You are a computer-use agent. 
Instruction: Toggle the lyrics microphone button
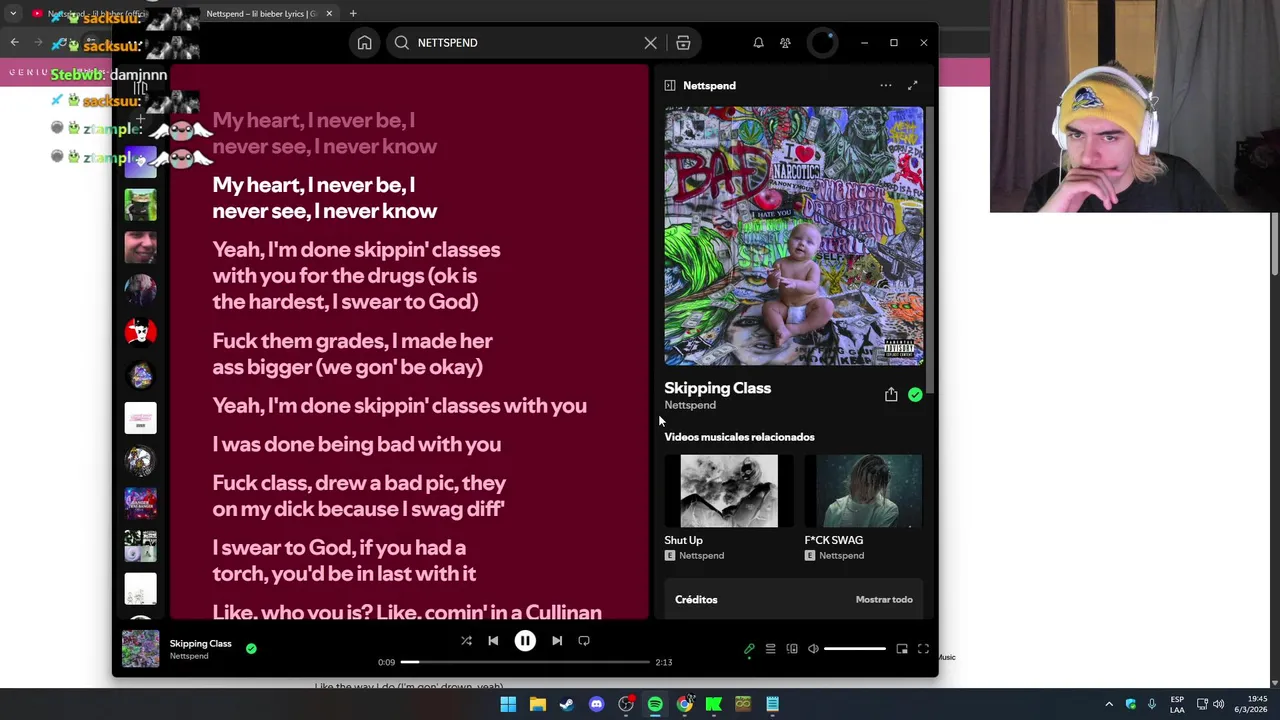click(749, 649)
